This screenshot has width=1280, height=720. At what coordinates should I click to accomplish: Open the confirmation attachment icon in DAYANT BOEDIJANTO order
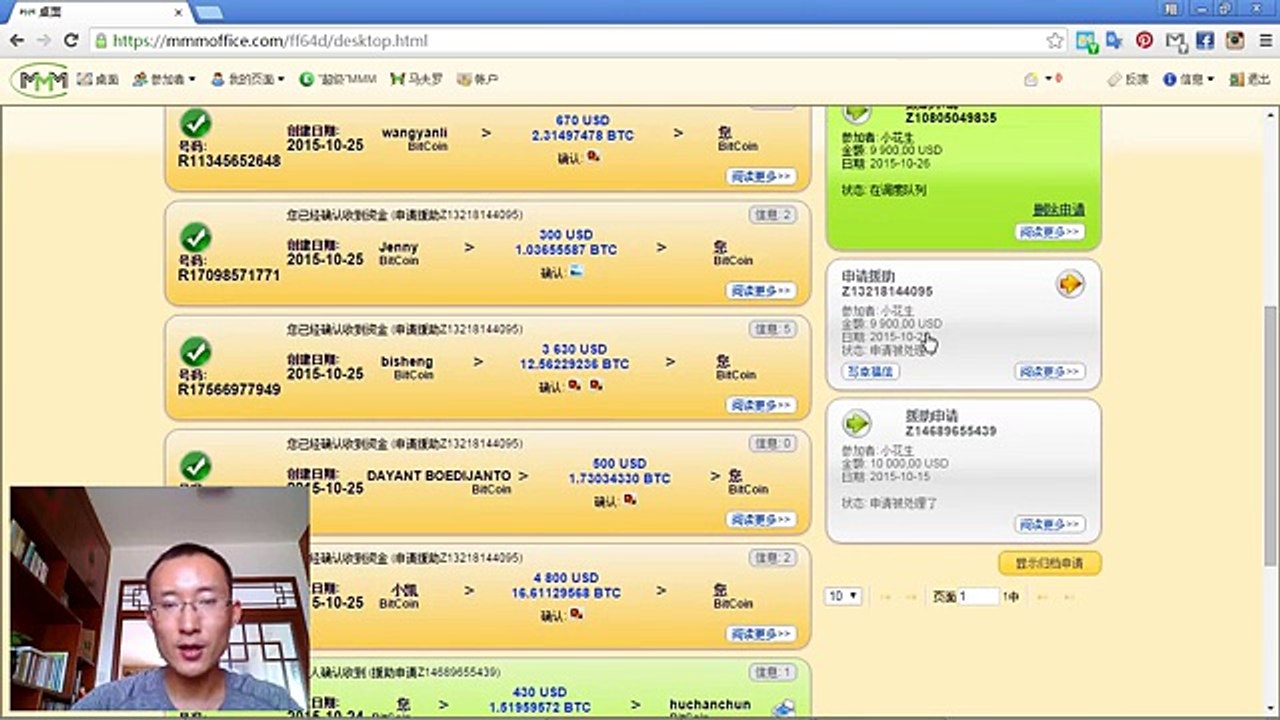[629, 500]
